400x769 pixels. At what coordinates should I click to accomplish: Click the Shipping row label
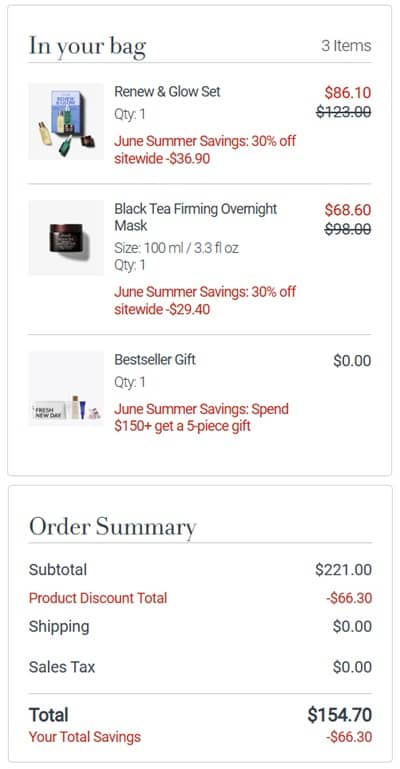click(x=59, y=627)
